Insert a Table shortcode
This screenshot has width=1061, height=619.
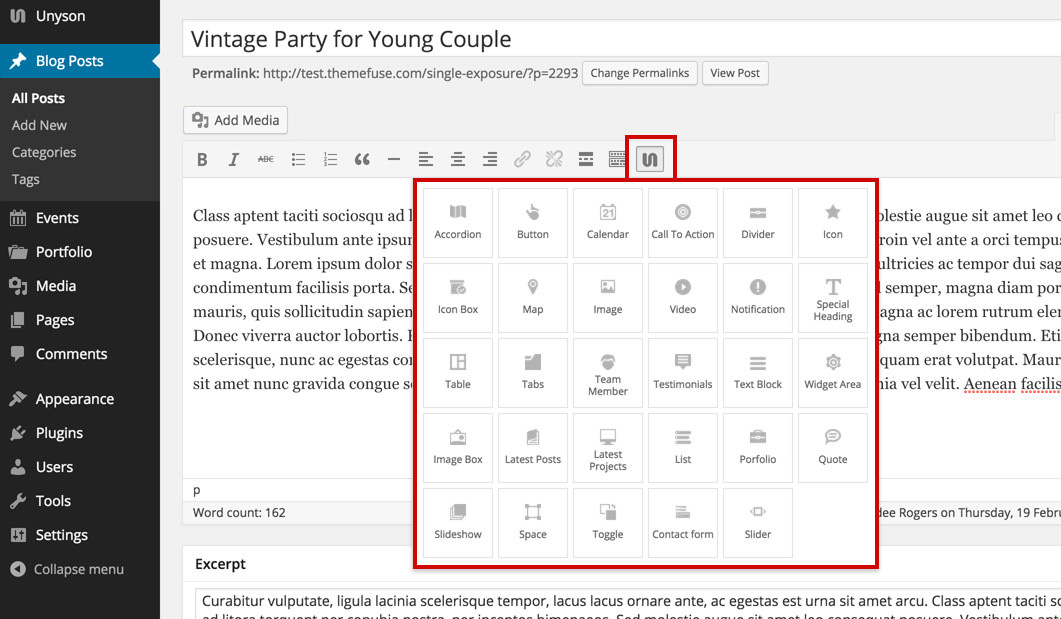point(458,373)
